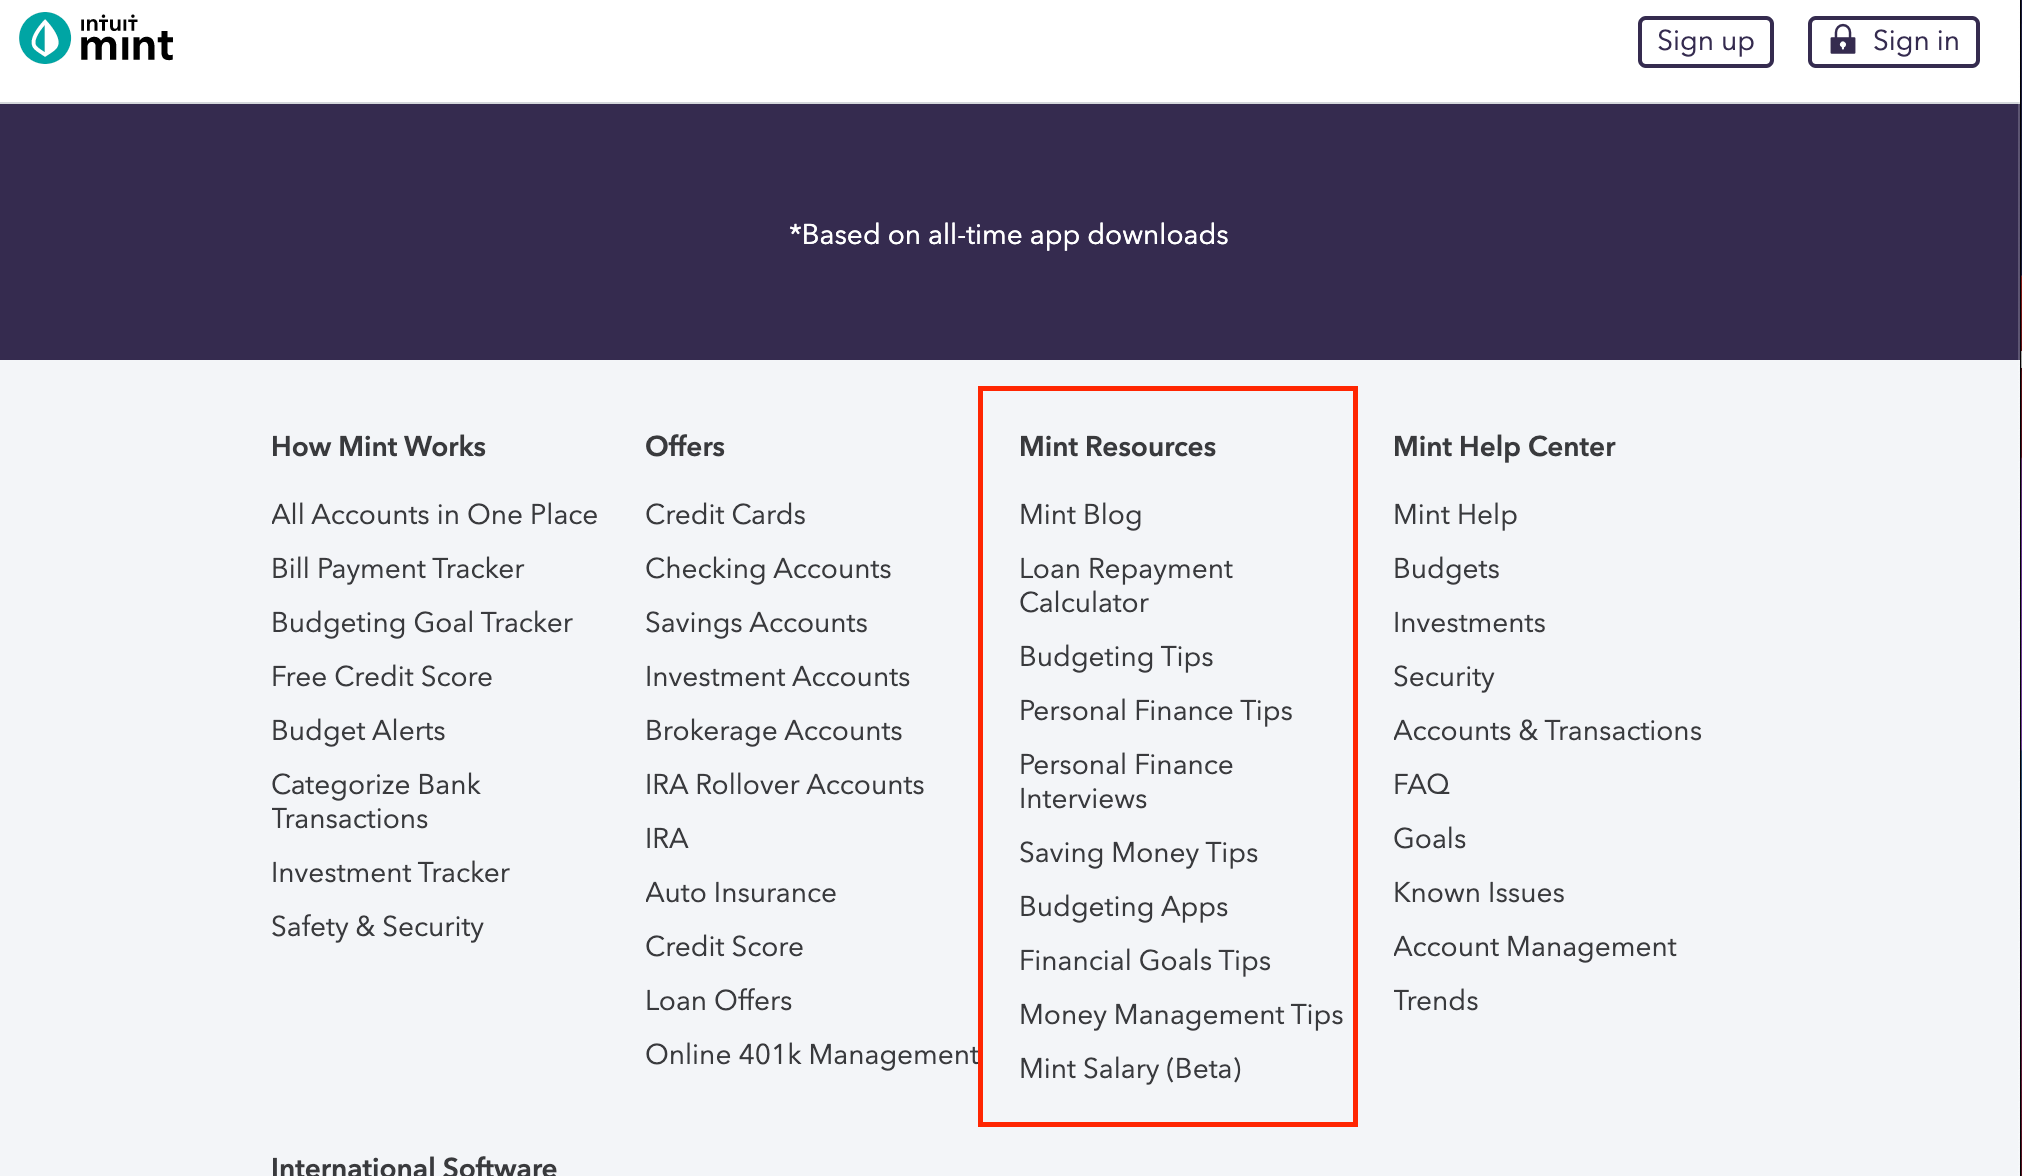Viewport: 2022px width, 1176px height.
Task: Click the Sign in button
Action: point(1893,42)
